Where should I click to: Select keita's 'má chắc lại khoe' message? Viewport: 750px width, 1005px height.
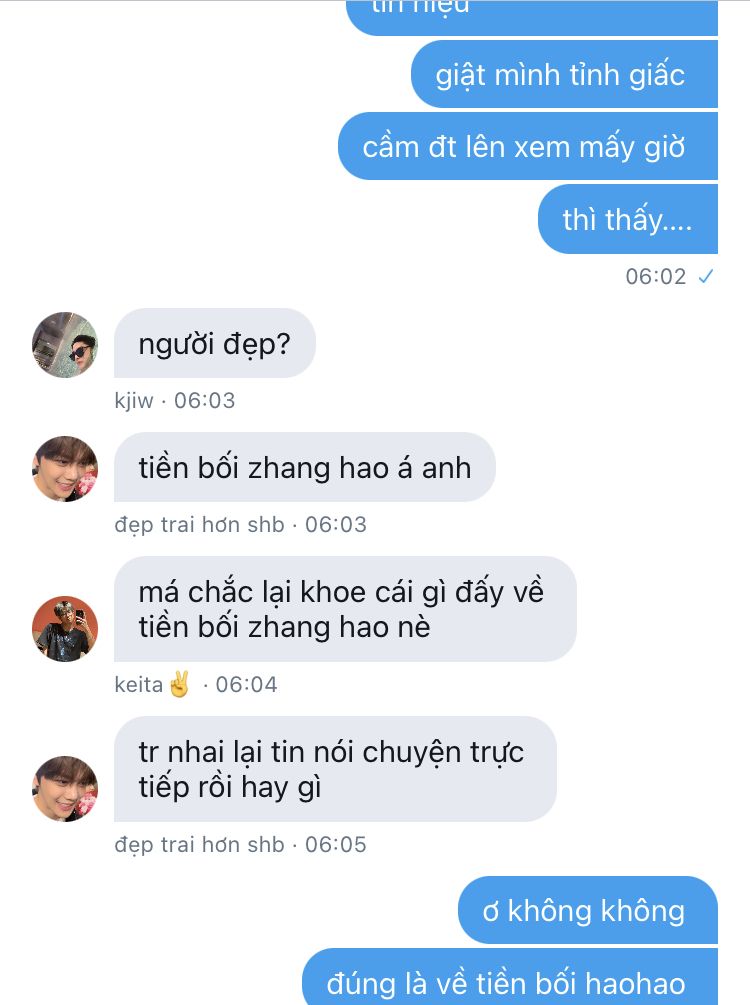point(345,609)
